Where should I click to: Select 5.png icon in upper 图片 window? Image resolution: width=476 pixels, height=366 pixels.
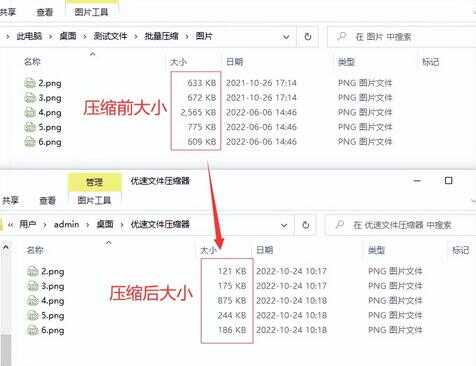click(30, 127)
